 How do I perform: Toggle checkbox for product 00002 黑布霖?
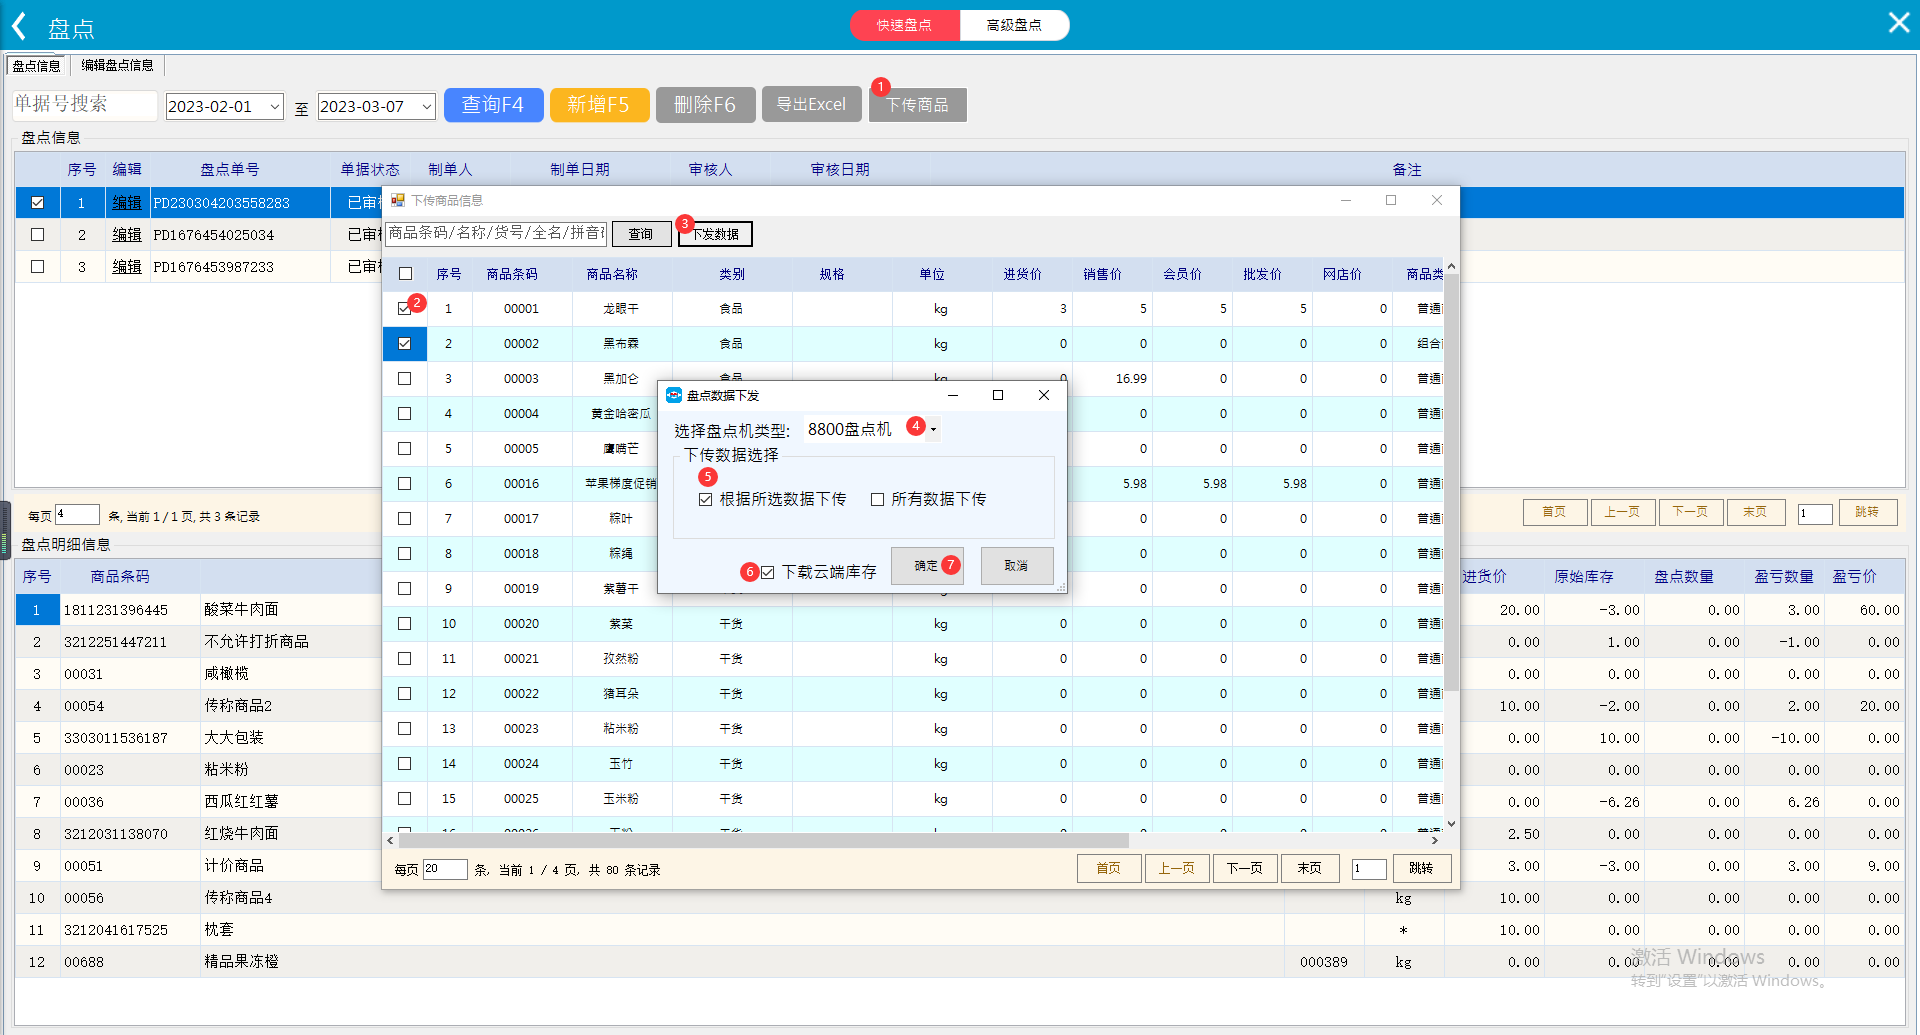coord(405,343)
